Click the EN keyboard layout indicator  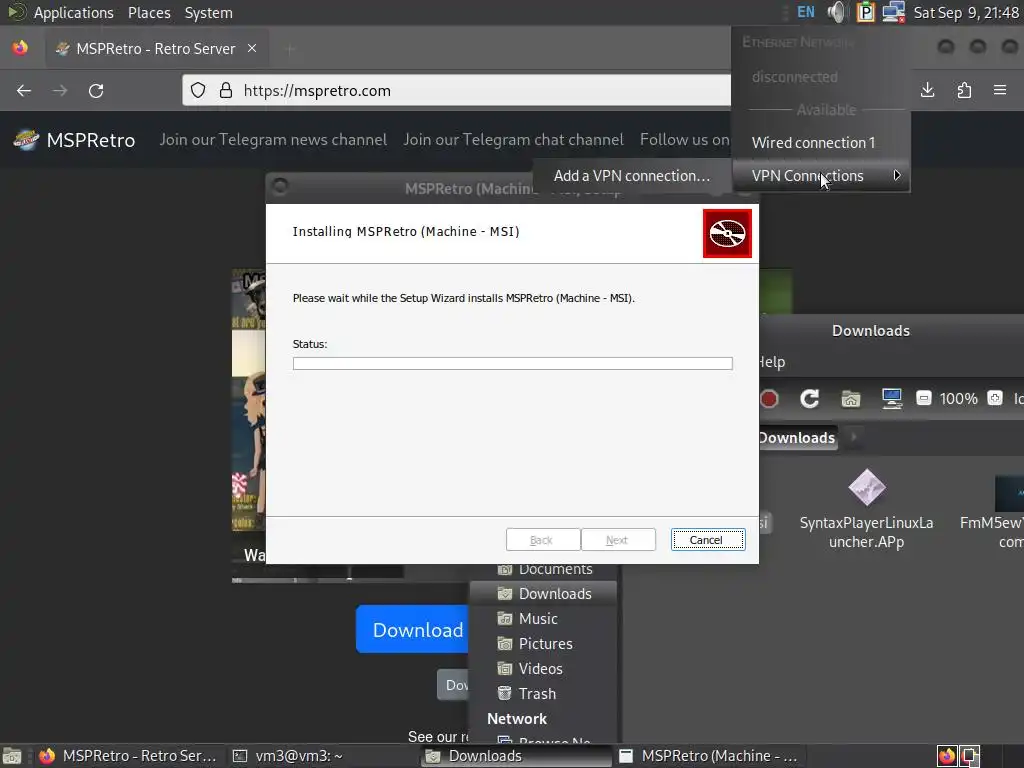pos(806,12)
